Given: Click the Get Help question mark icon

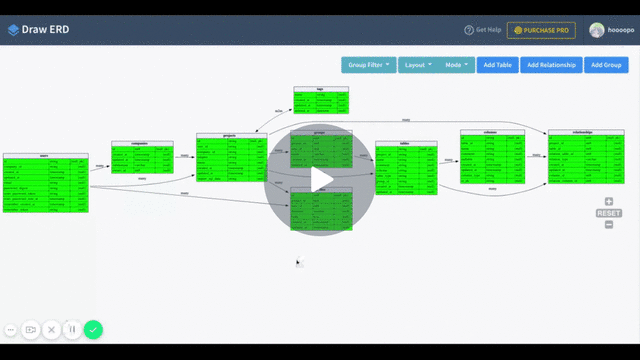Looking at the screenshot, I should [x=469, y=30].
